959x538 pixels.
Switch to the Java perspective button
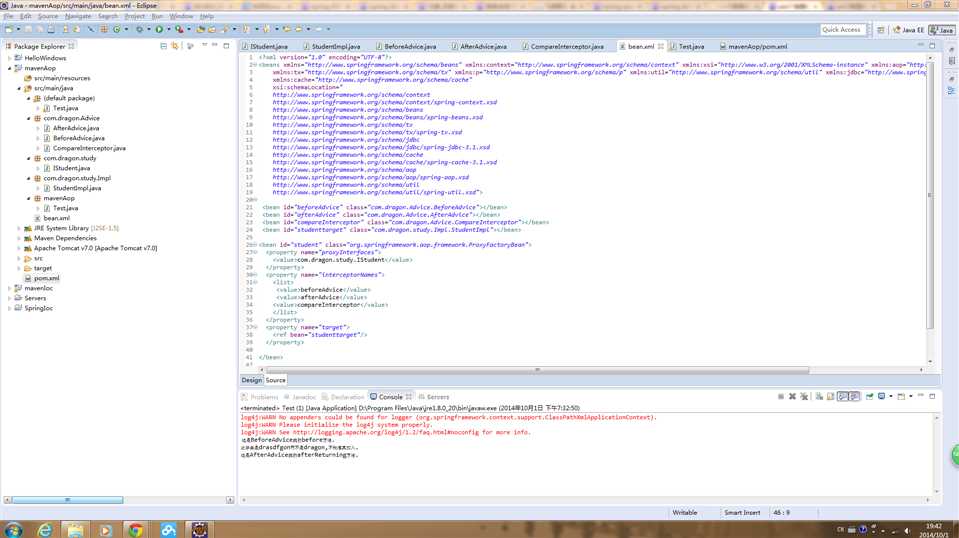tap(942, 29)
